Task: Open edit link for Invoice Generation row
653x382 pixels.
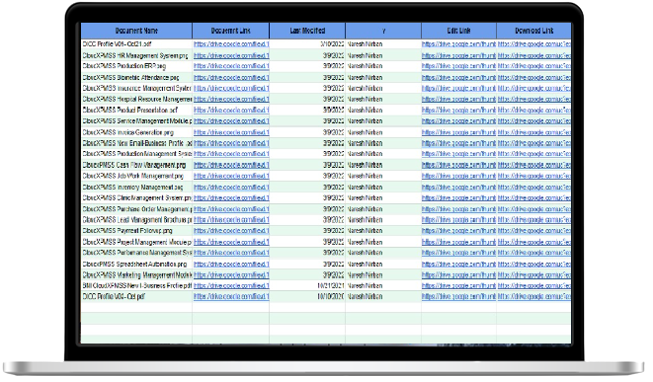Action: point(459,132)
